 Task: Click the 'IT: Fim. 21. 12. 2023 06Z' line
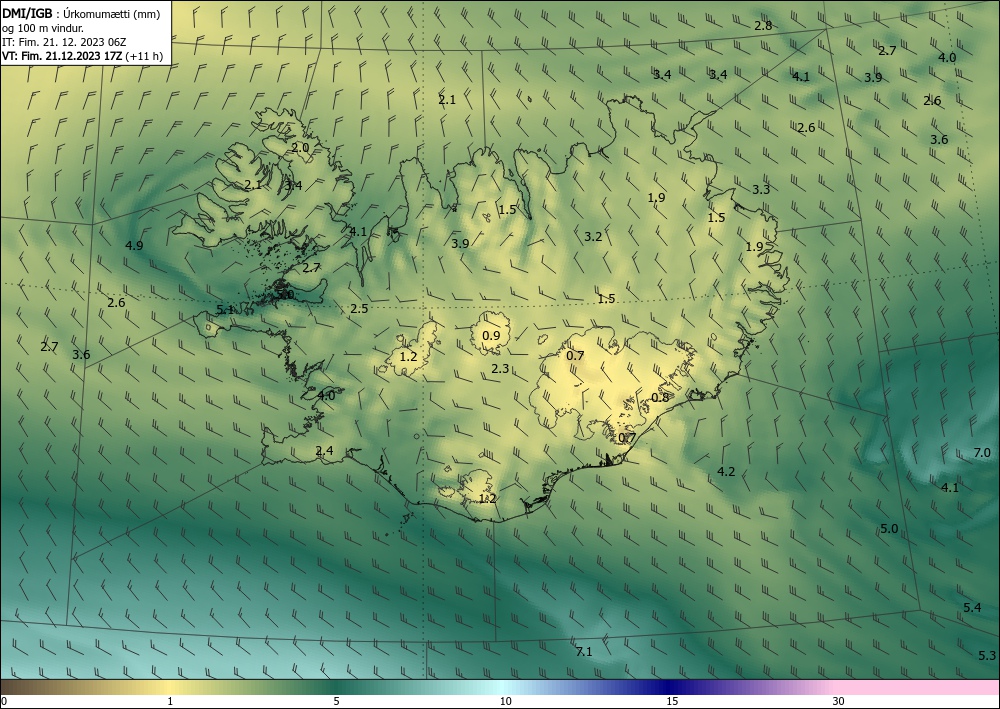point(64,42)
